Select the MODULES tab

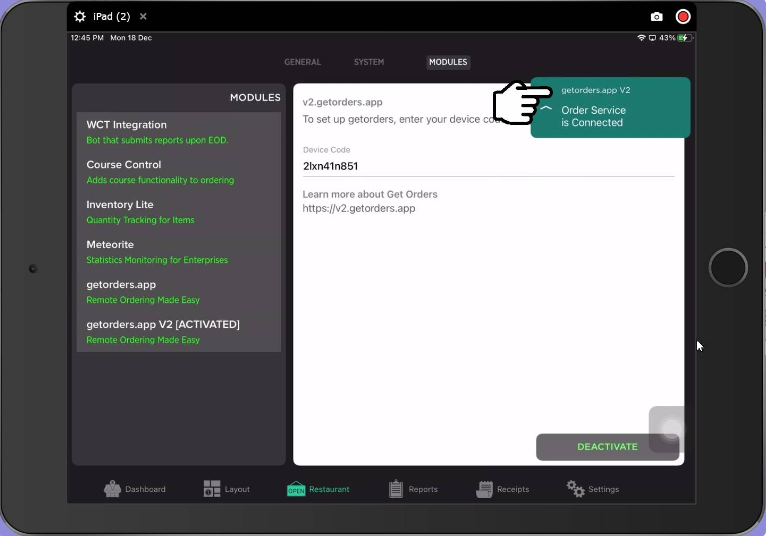click(448, 62)
